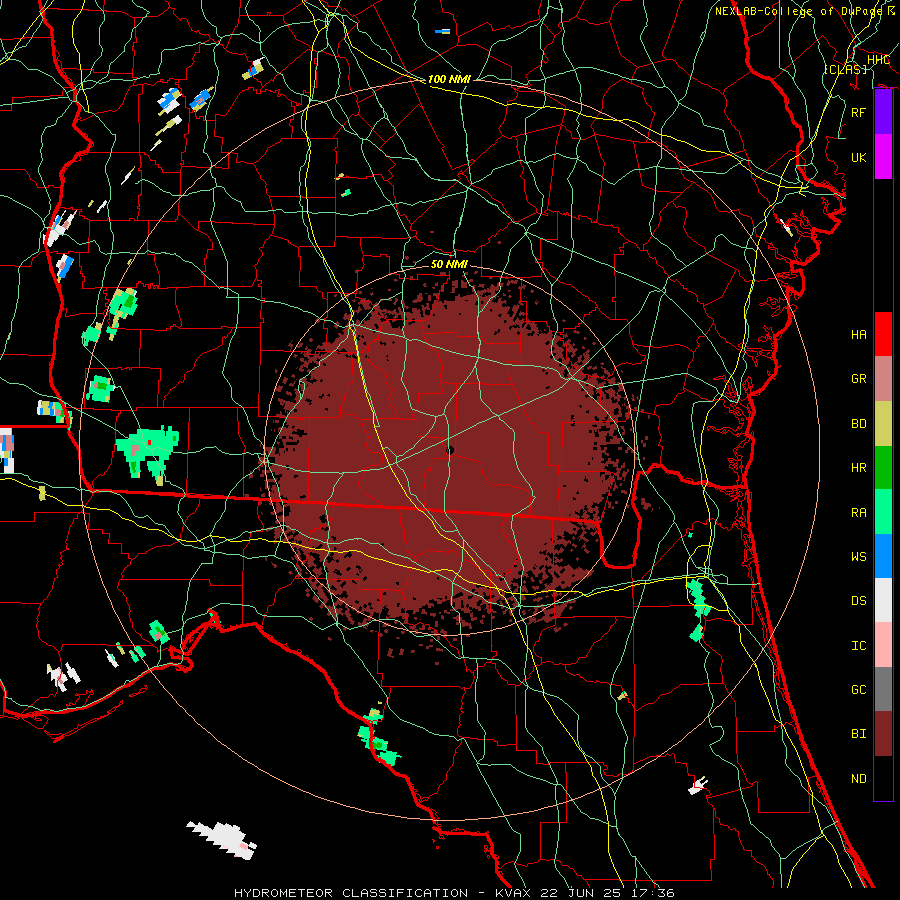Viewport: 900px width, 900px height.
Task: Click the "WS" legend label text
Action: click(x=859, y=557)
